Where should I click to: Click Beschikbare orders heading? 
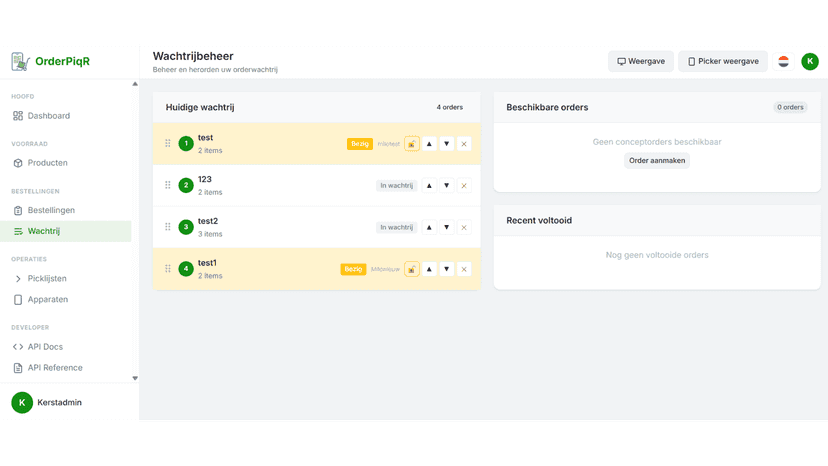[547, 107]
